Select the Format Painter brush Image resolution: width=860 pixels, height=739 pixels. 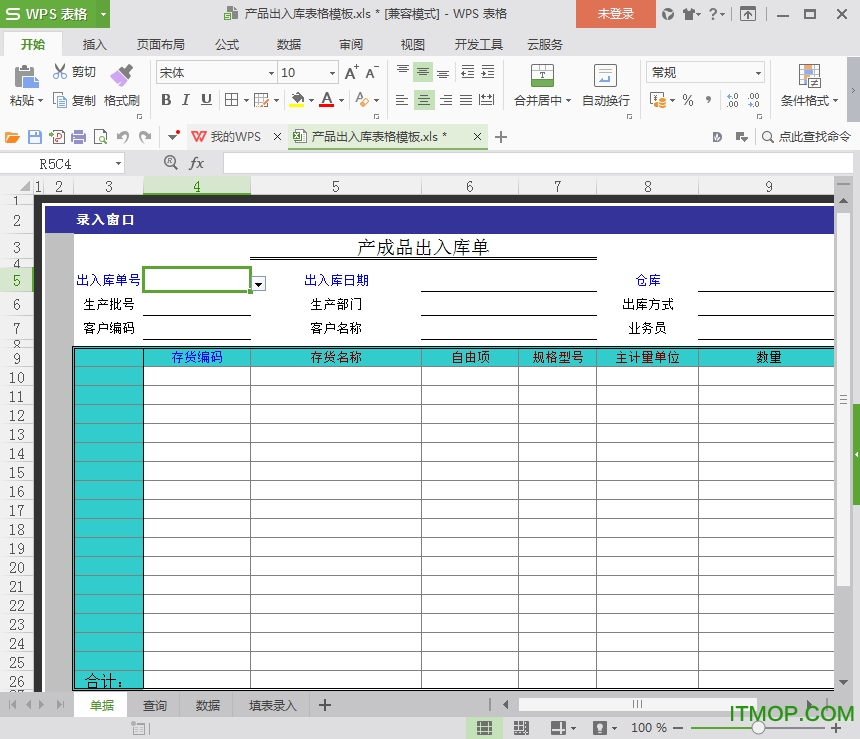tap(122, 75)
